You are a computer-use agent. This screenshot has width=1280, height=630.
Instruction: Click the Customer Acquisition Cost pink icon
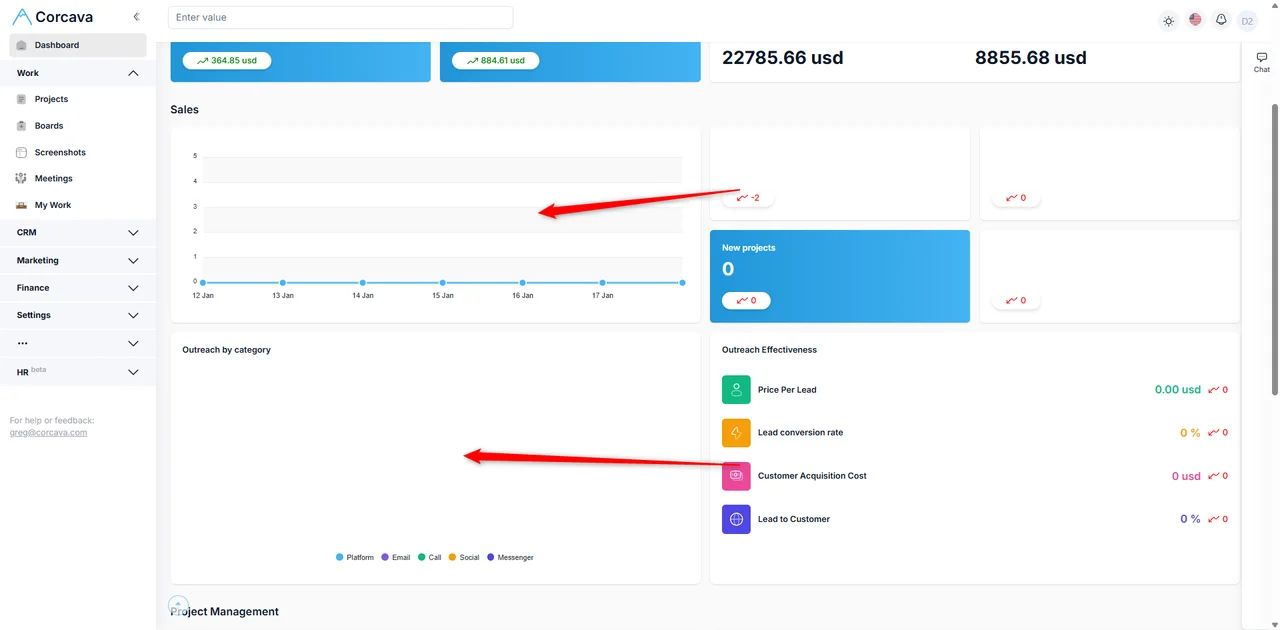point(736,476)
